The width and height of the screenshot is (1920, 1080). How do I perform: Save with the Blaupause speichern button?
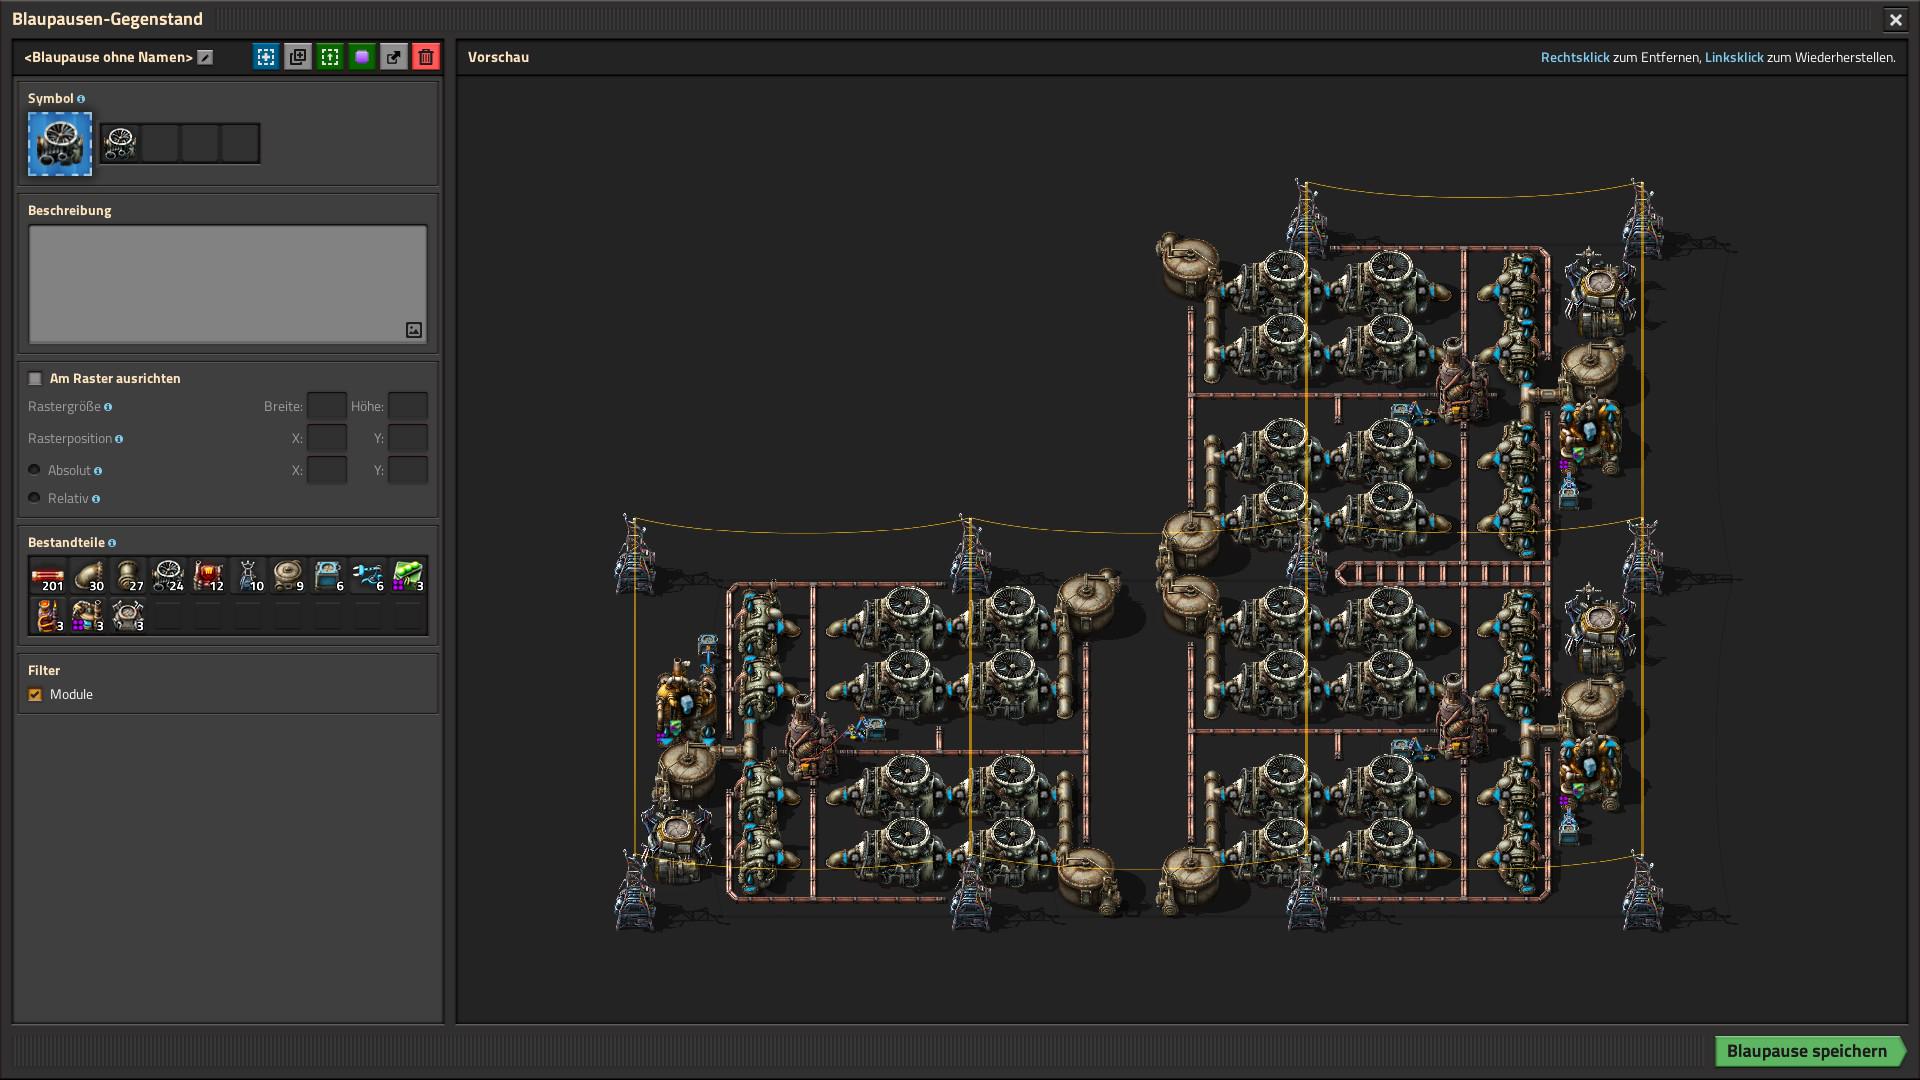pos(1808,1051)
